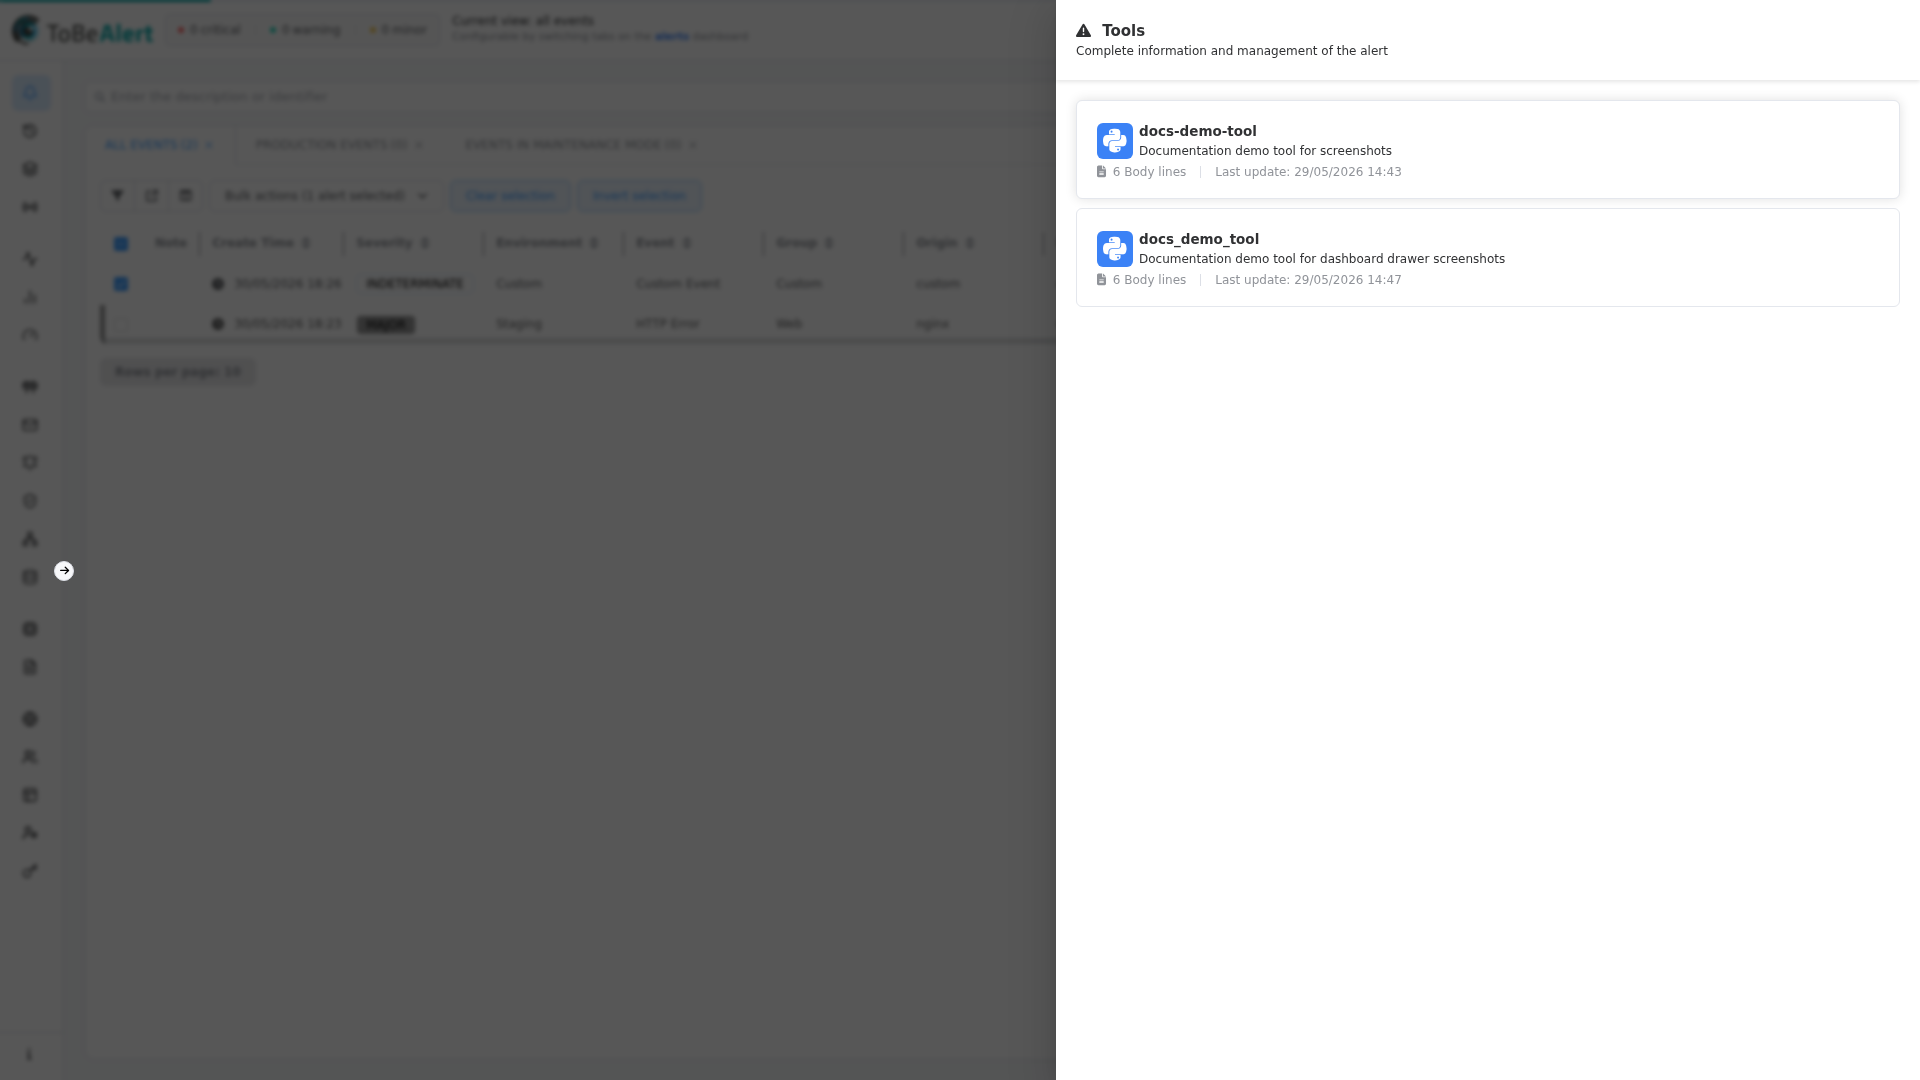This screenshot has width=1920, height=1080.
Task: Sort by the Create Time column header
Action: 261,243
